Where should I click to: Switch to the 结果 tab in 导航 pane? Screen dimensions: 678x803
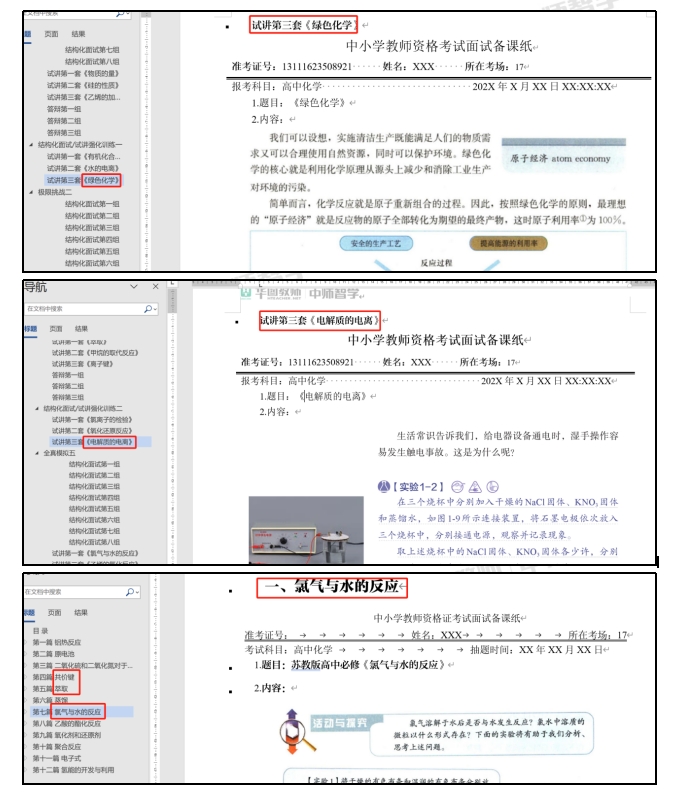point(82,328)
